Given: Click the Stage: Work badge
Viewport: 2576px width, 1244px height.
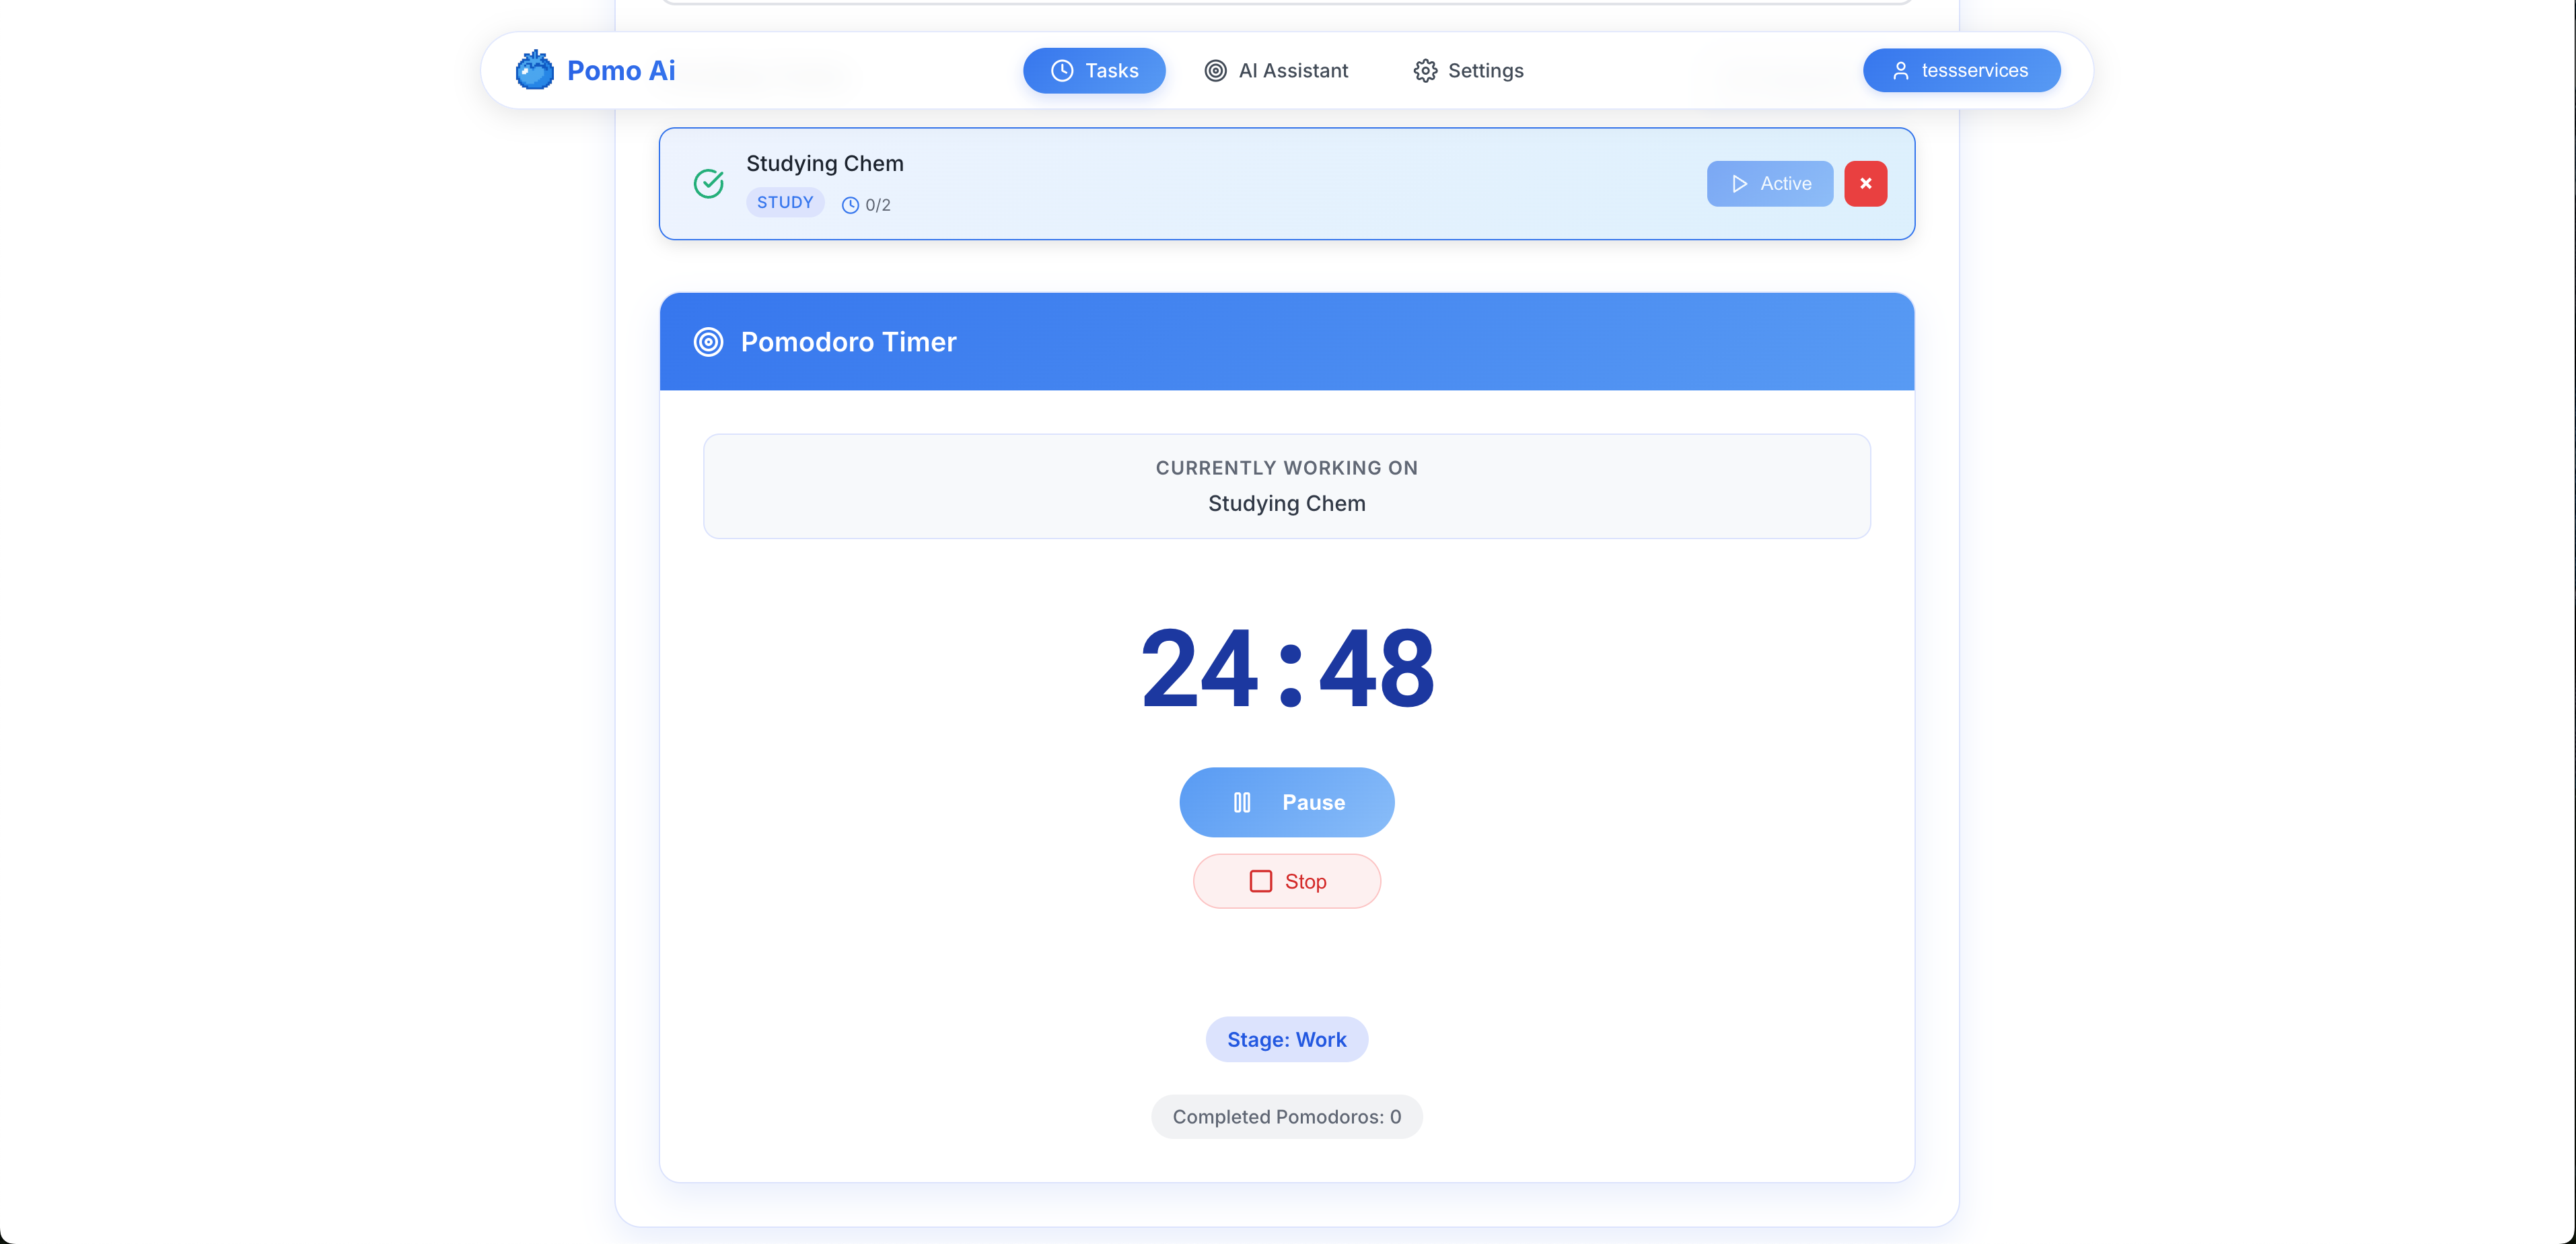Looking at the screenshot, I should (x=1286, y=1040).
